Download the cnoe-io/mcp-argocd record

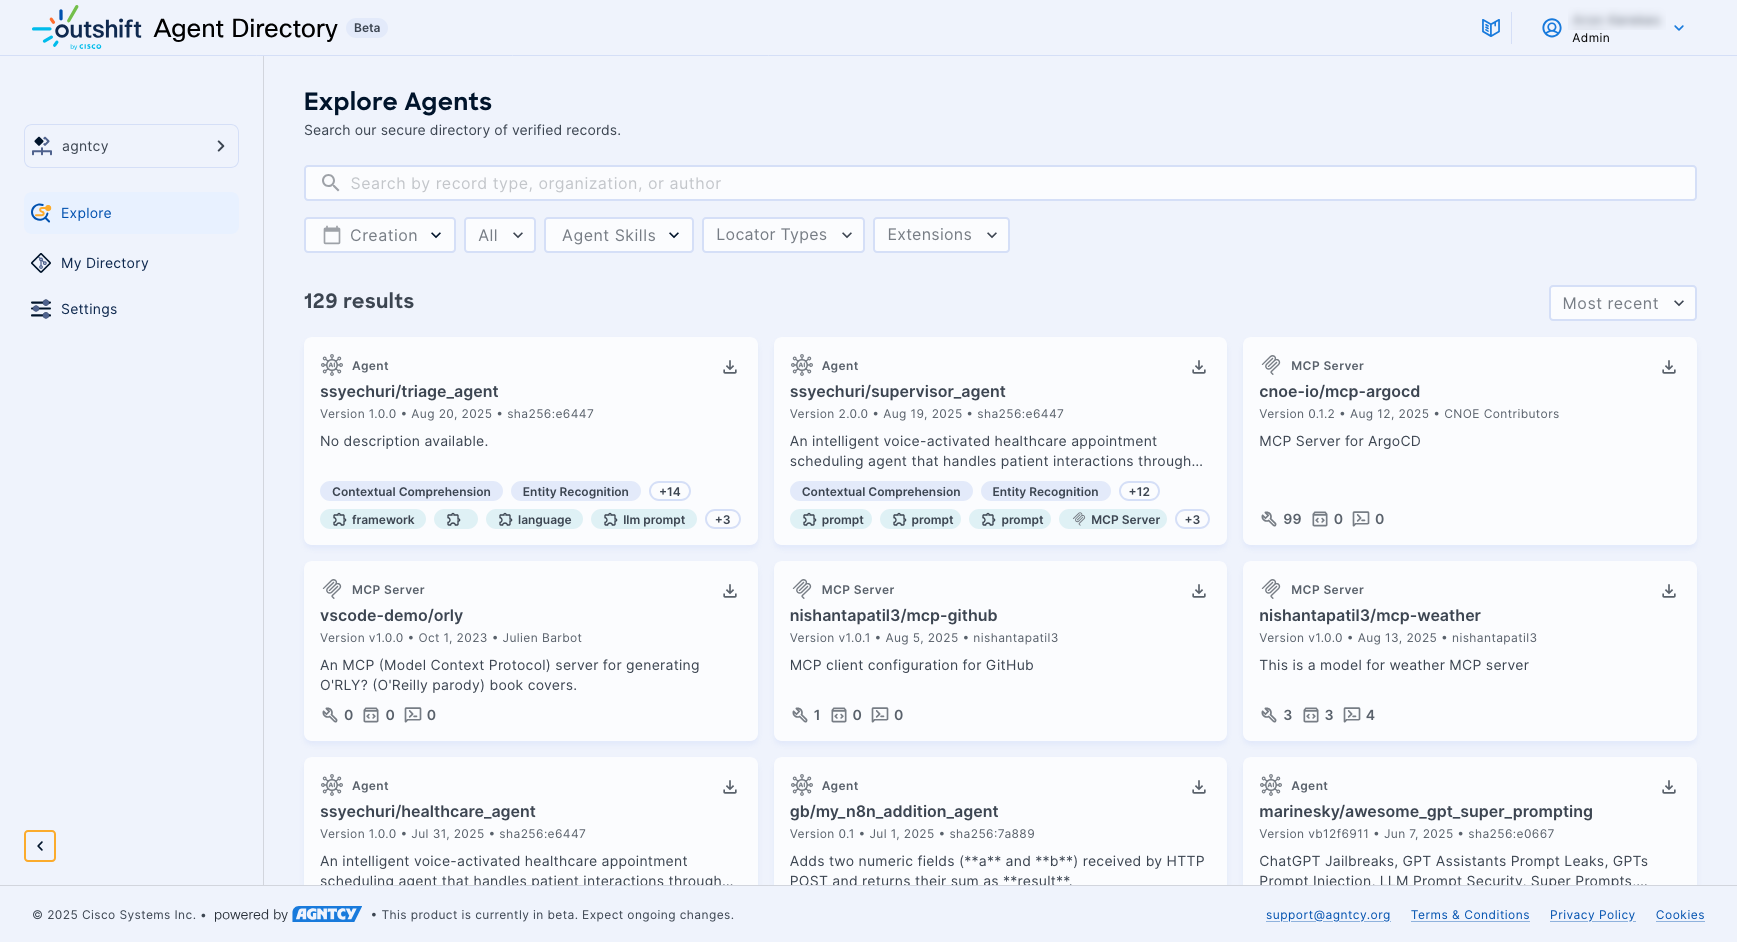[x=1668, y=367]
